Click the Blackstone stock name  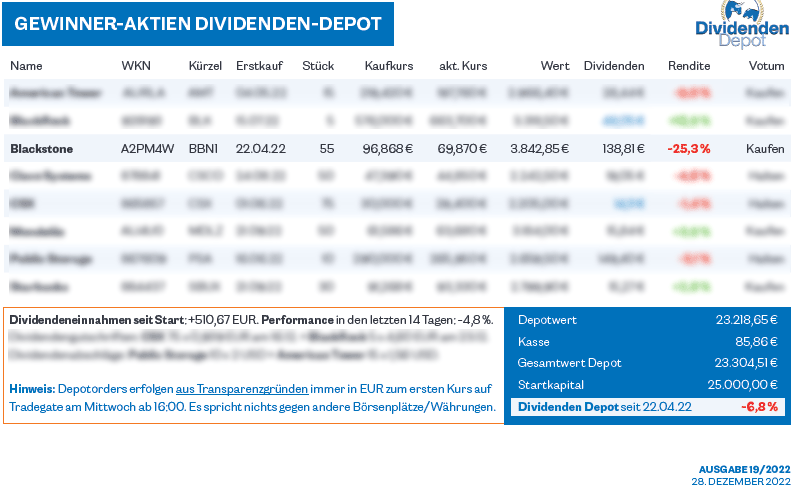pyautogui.click(x=41, y=149)
